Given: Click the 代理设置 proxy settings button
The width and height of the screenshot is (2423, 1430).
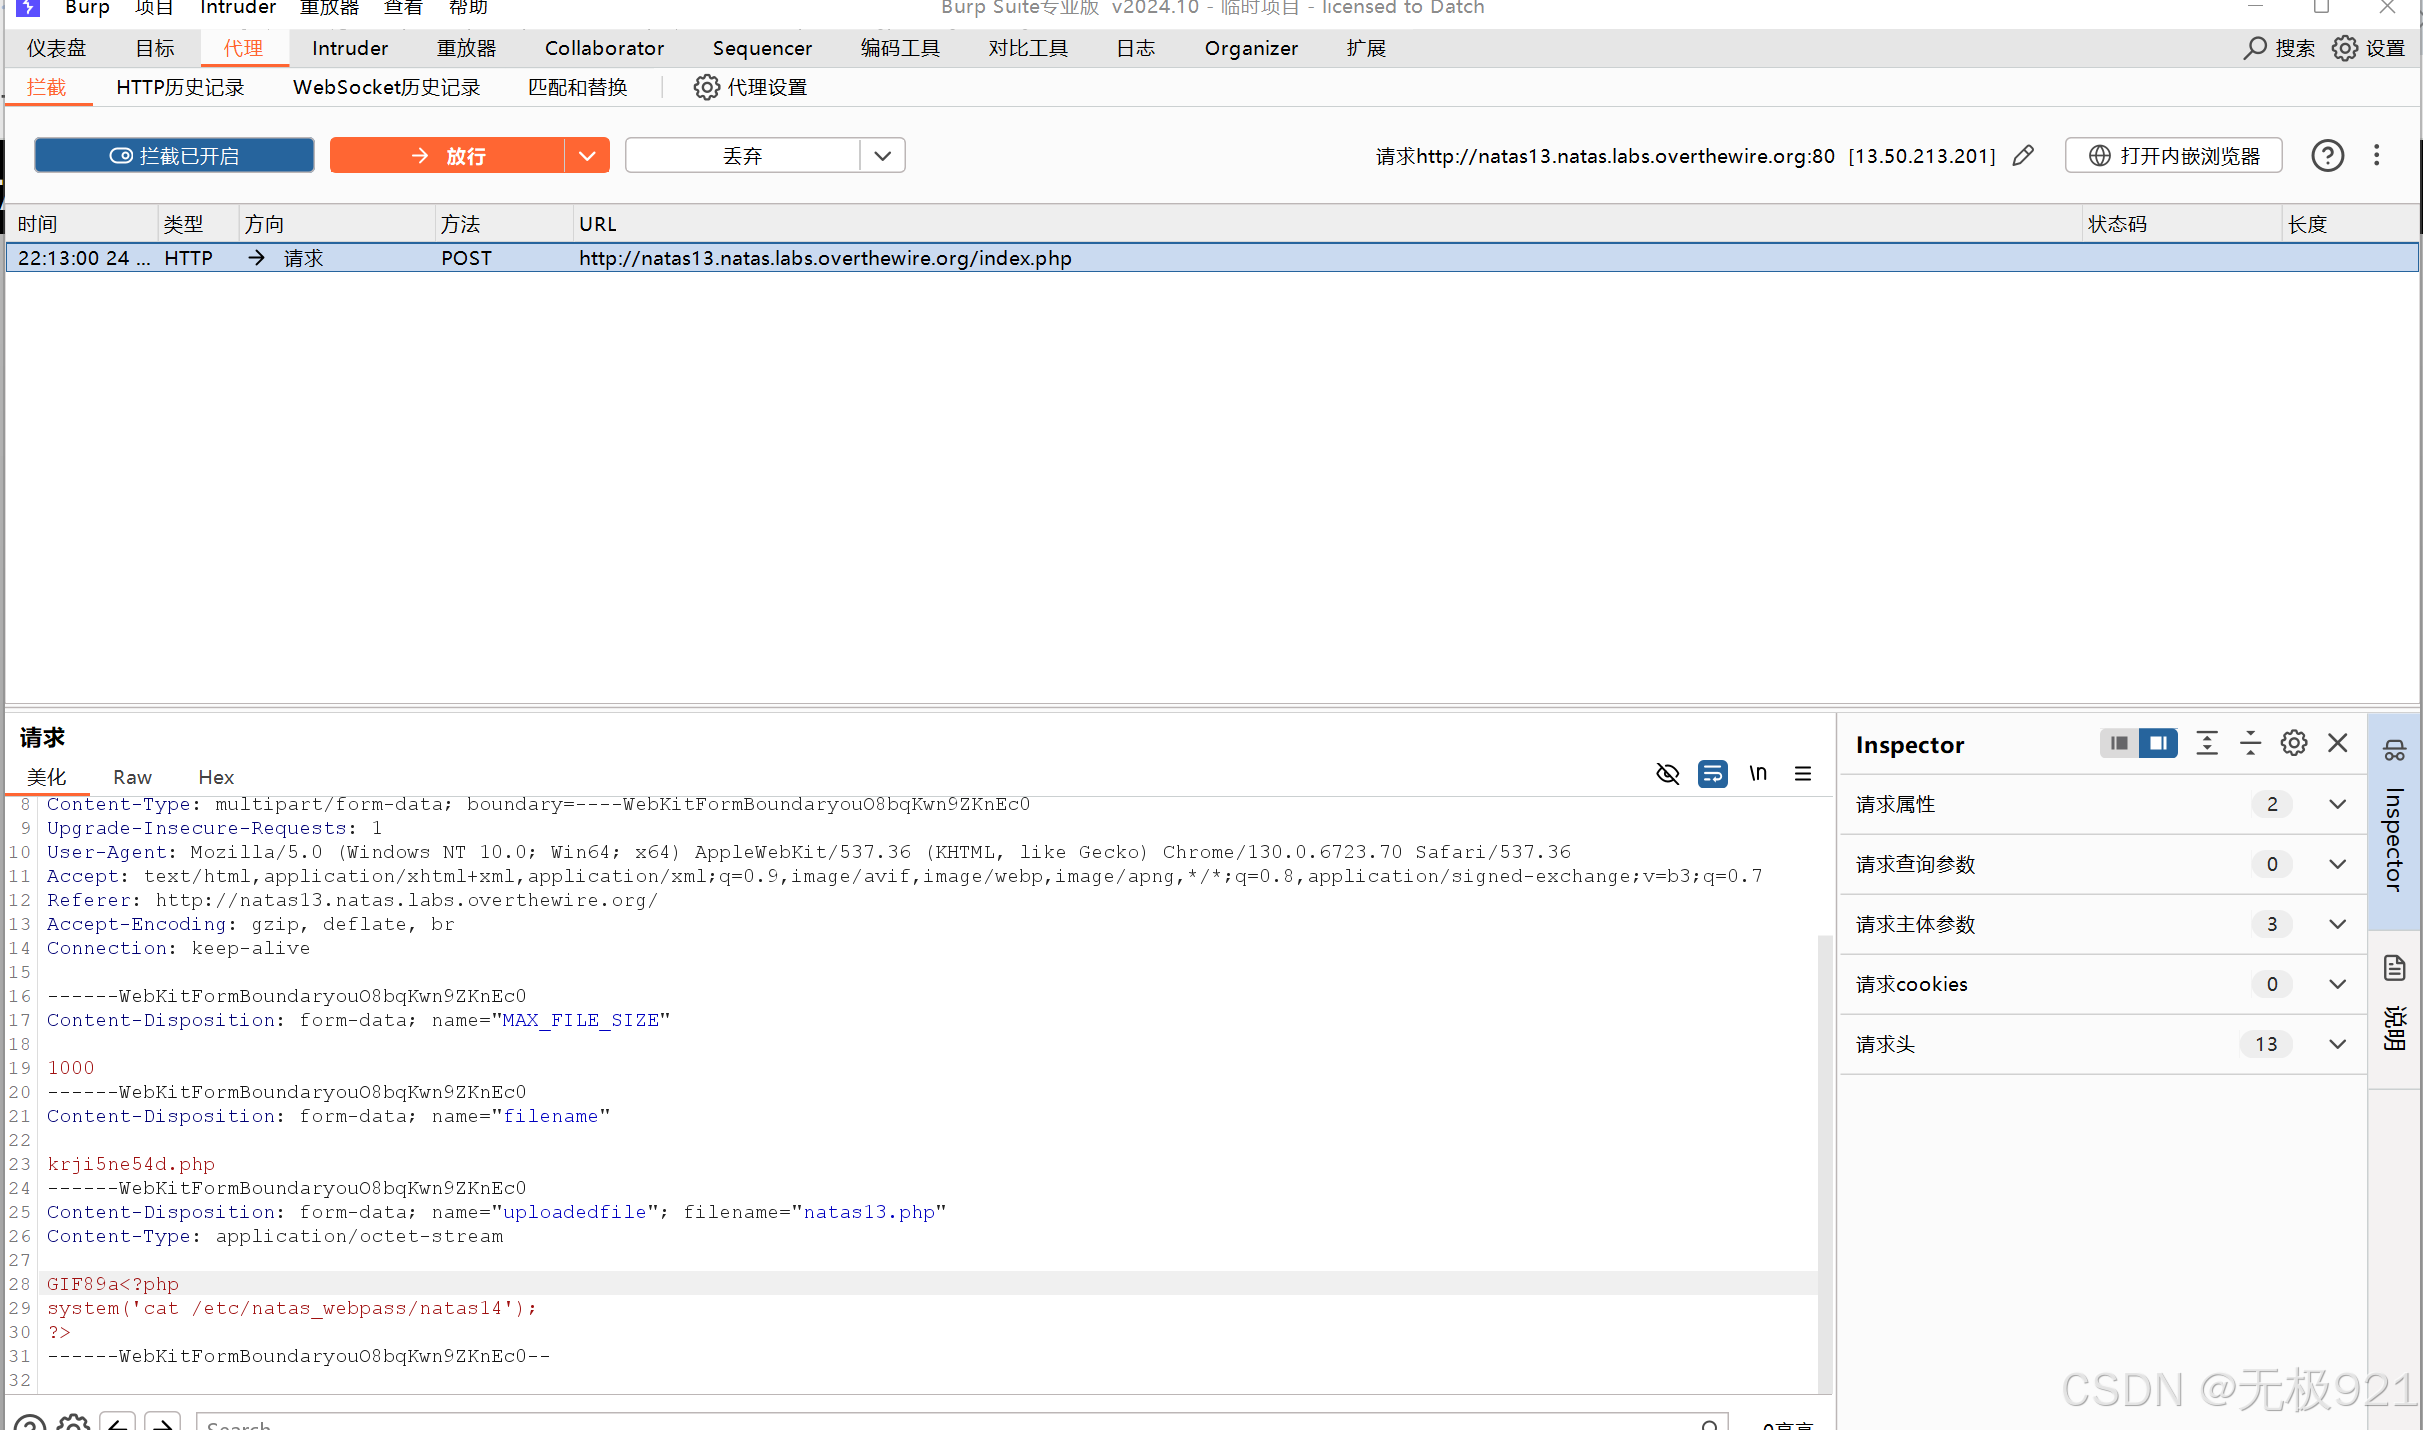Looking at the screenshot, I should pos(751,88).
